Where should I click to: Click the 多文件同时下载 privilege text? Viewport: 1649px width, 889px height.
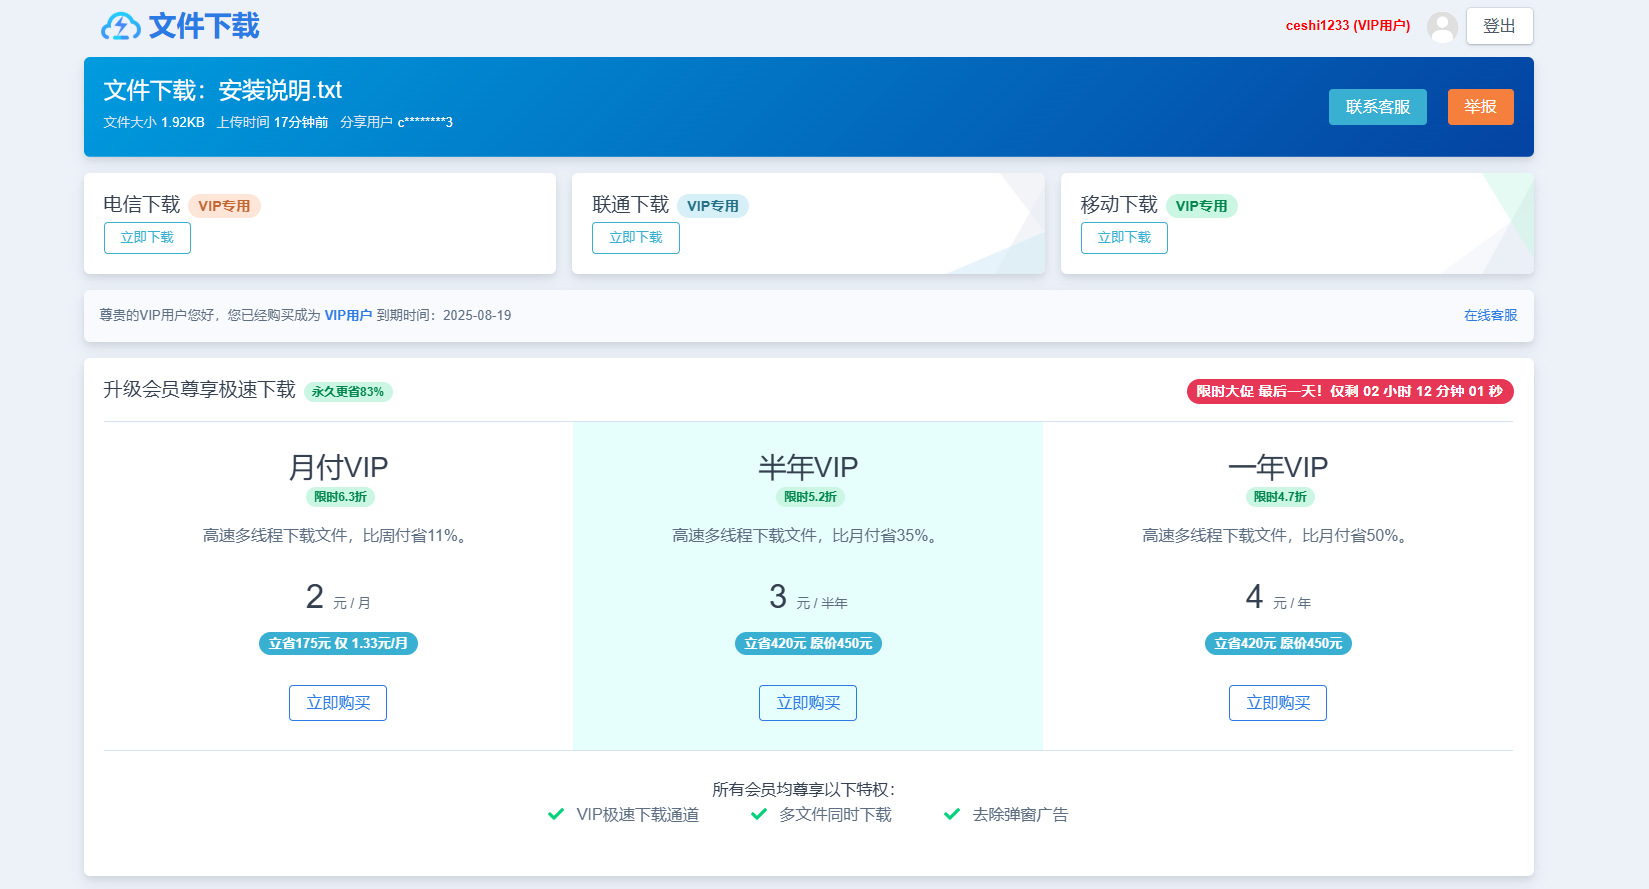click(835, 814)
